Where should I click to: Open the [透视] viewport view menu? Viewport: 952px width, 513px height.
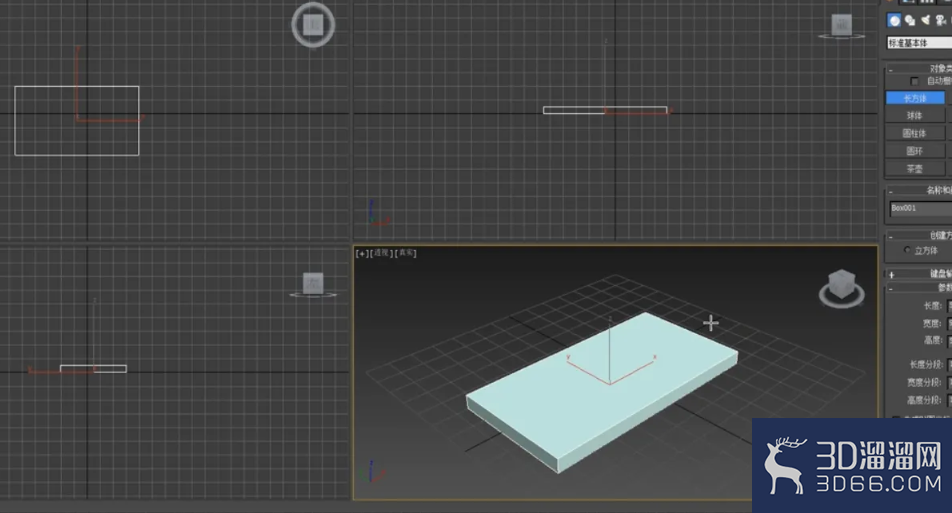381,253
